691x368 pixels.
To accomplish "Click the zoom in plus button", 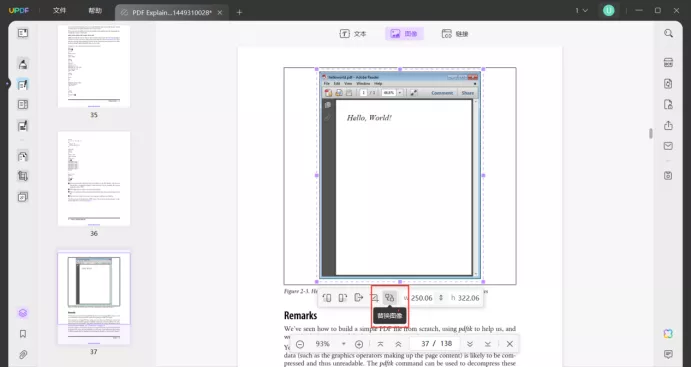I will (x=359, y=344).
